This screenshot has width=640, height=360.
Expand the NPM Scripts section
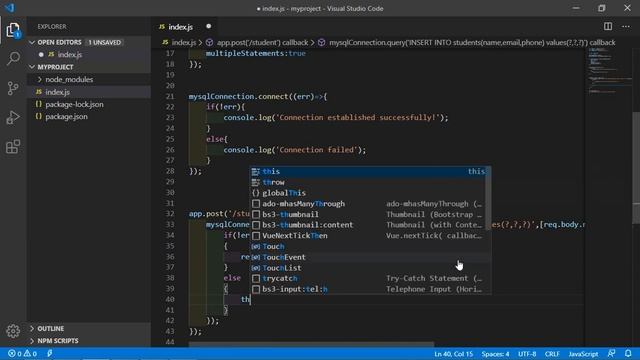32,341
